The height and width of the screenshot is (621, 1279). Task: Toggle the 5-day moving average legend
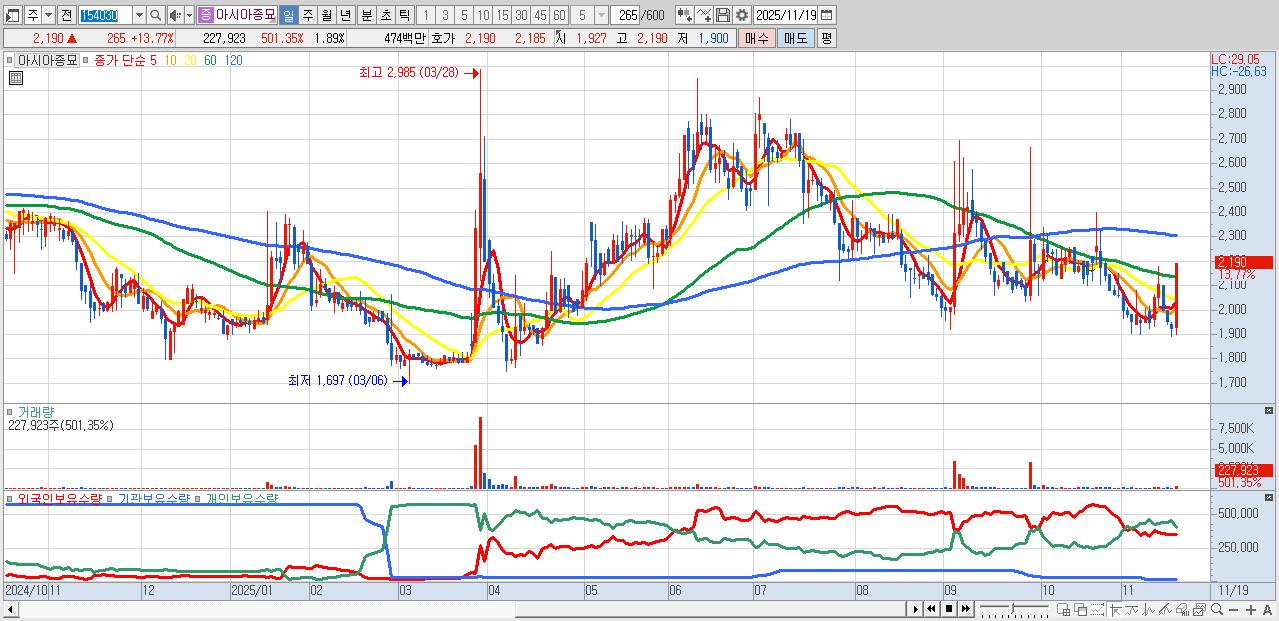coord(153,60)
